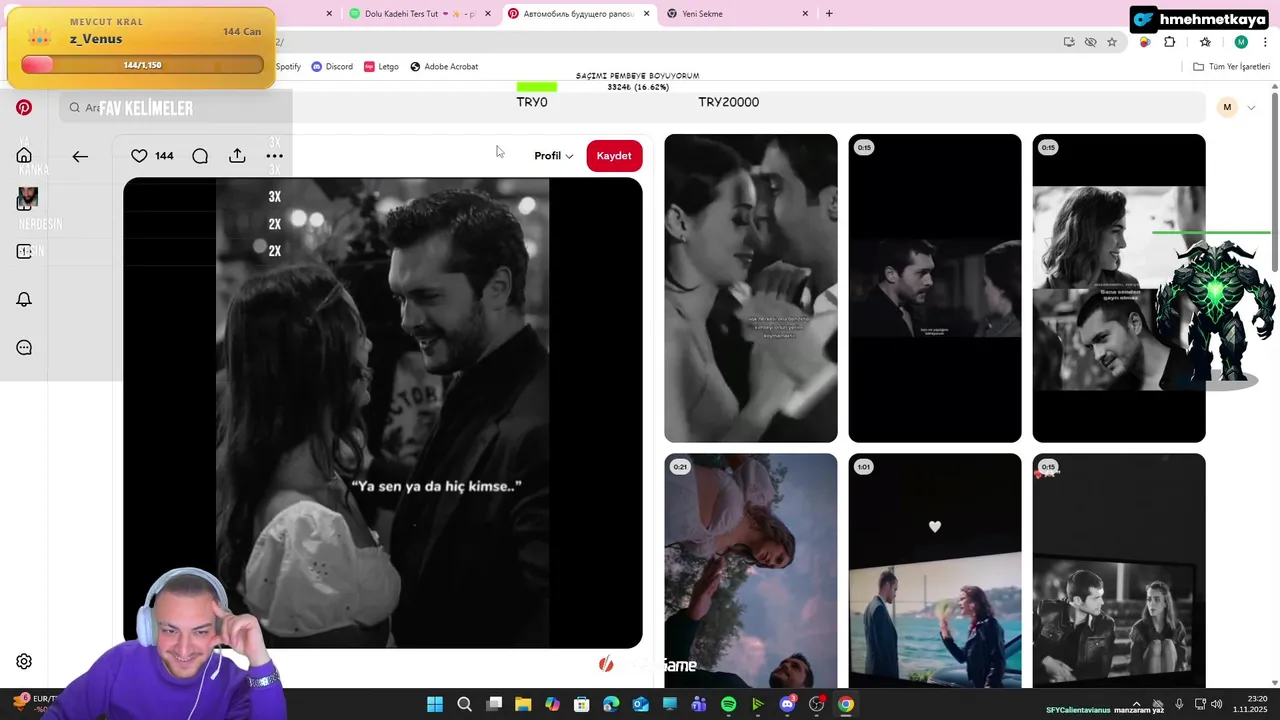This screenshot has height=720, width=1280.
Task: Bookmark this page with the star icon
Action: tap(1112, 42)
